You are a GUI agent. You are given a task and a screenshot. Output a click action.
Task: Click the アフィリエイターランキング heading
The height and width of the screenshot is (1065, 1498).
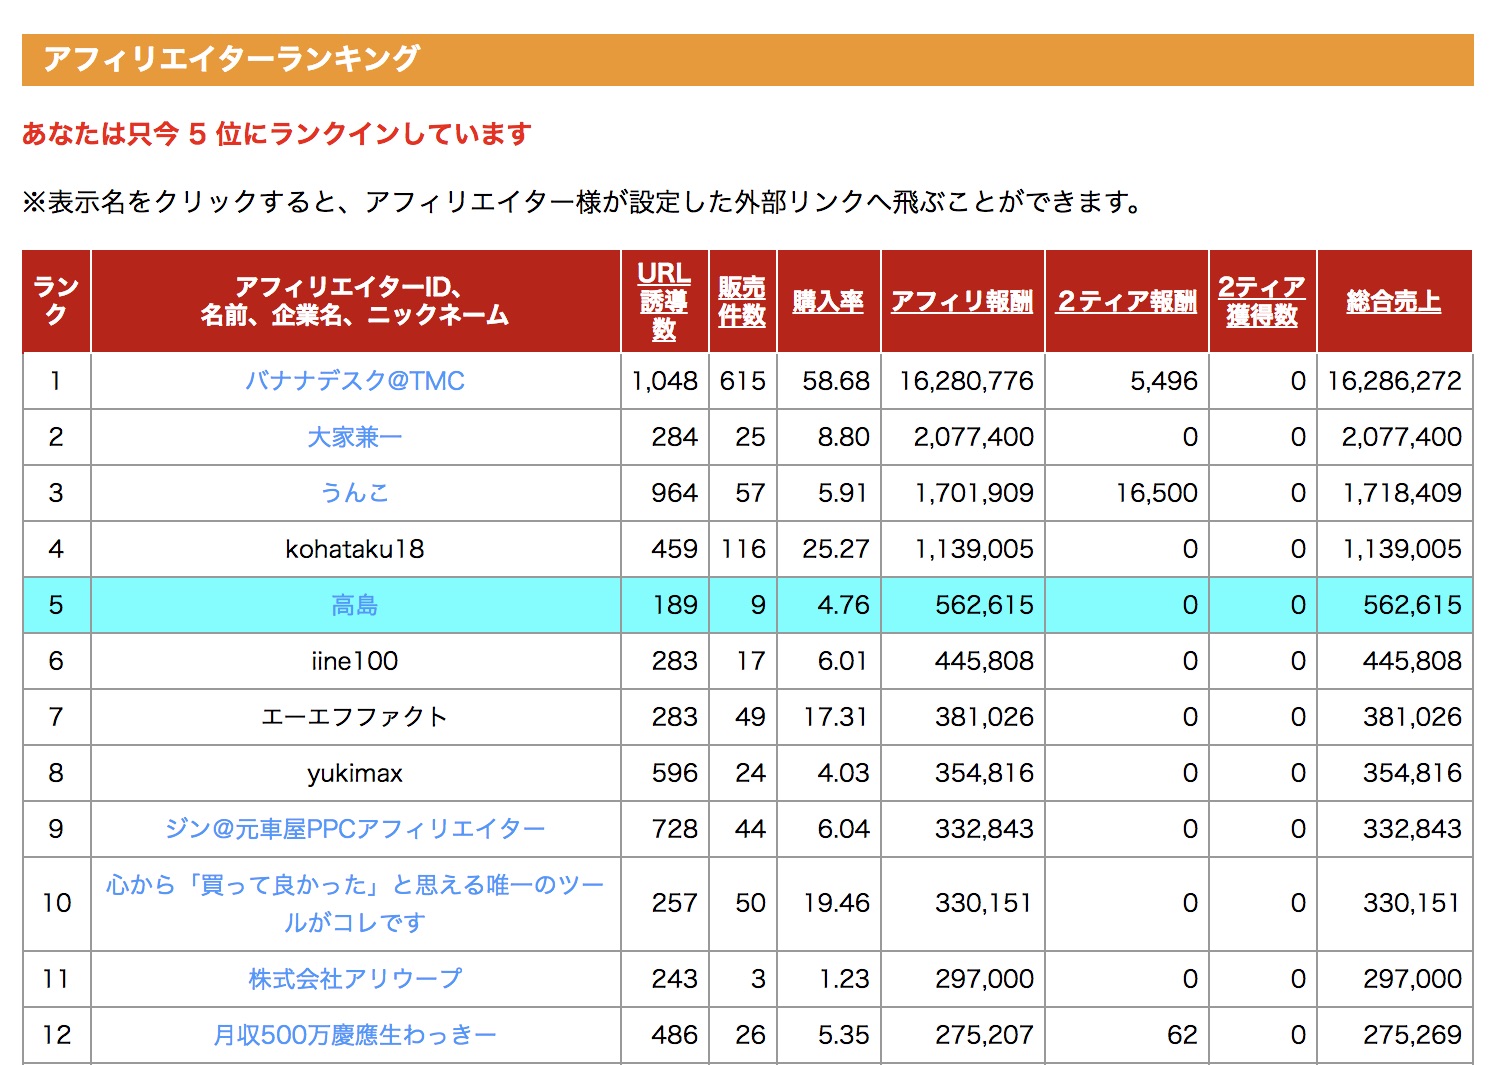pos(231,59)
